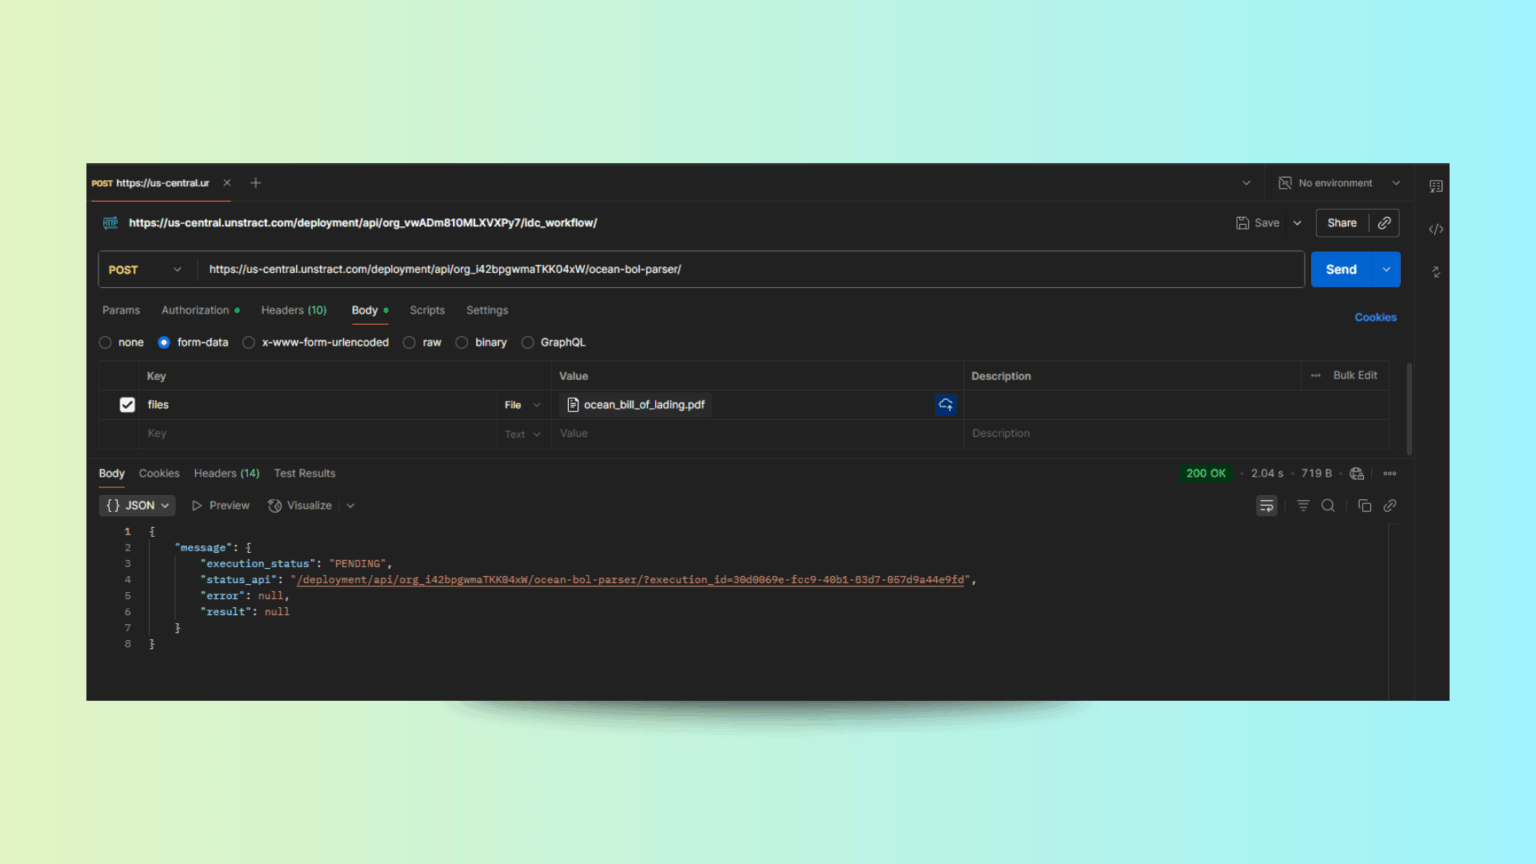
Task: Click the link icon next to Share
Action: [1384, 222]
